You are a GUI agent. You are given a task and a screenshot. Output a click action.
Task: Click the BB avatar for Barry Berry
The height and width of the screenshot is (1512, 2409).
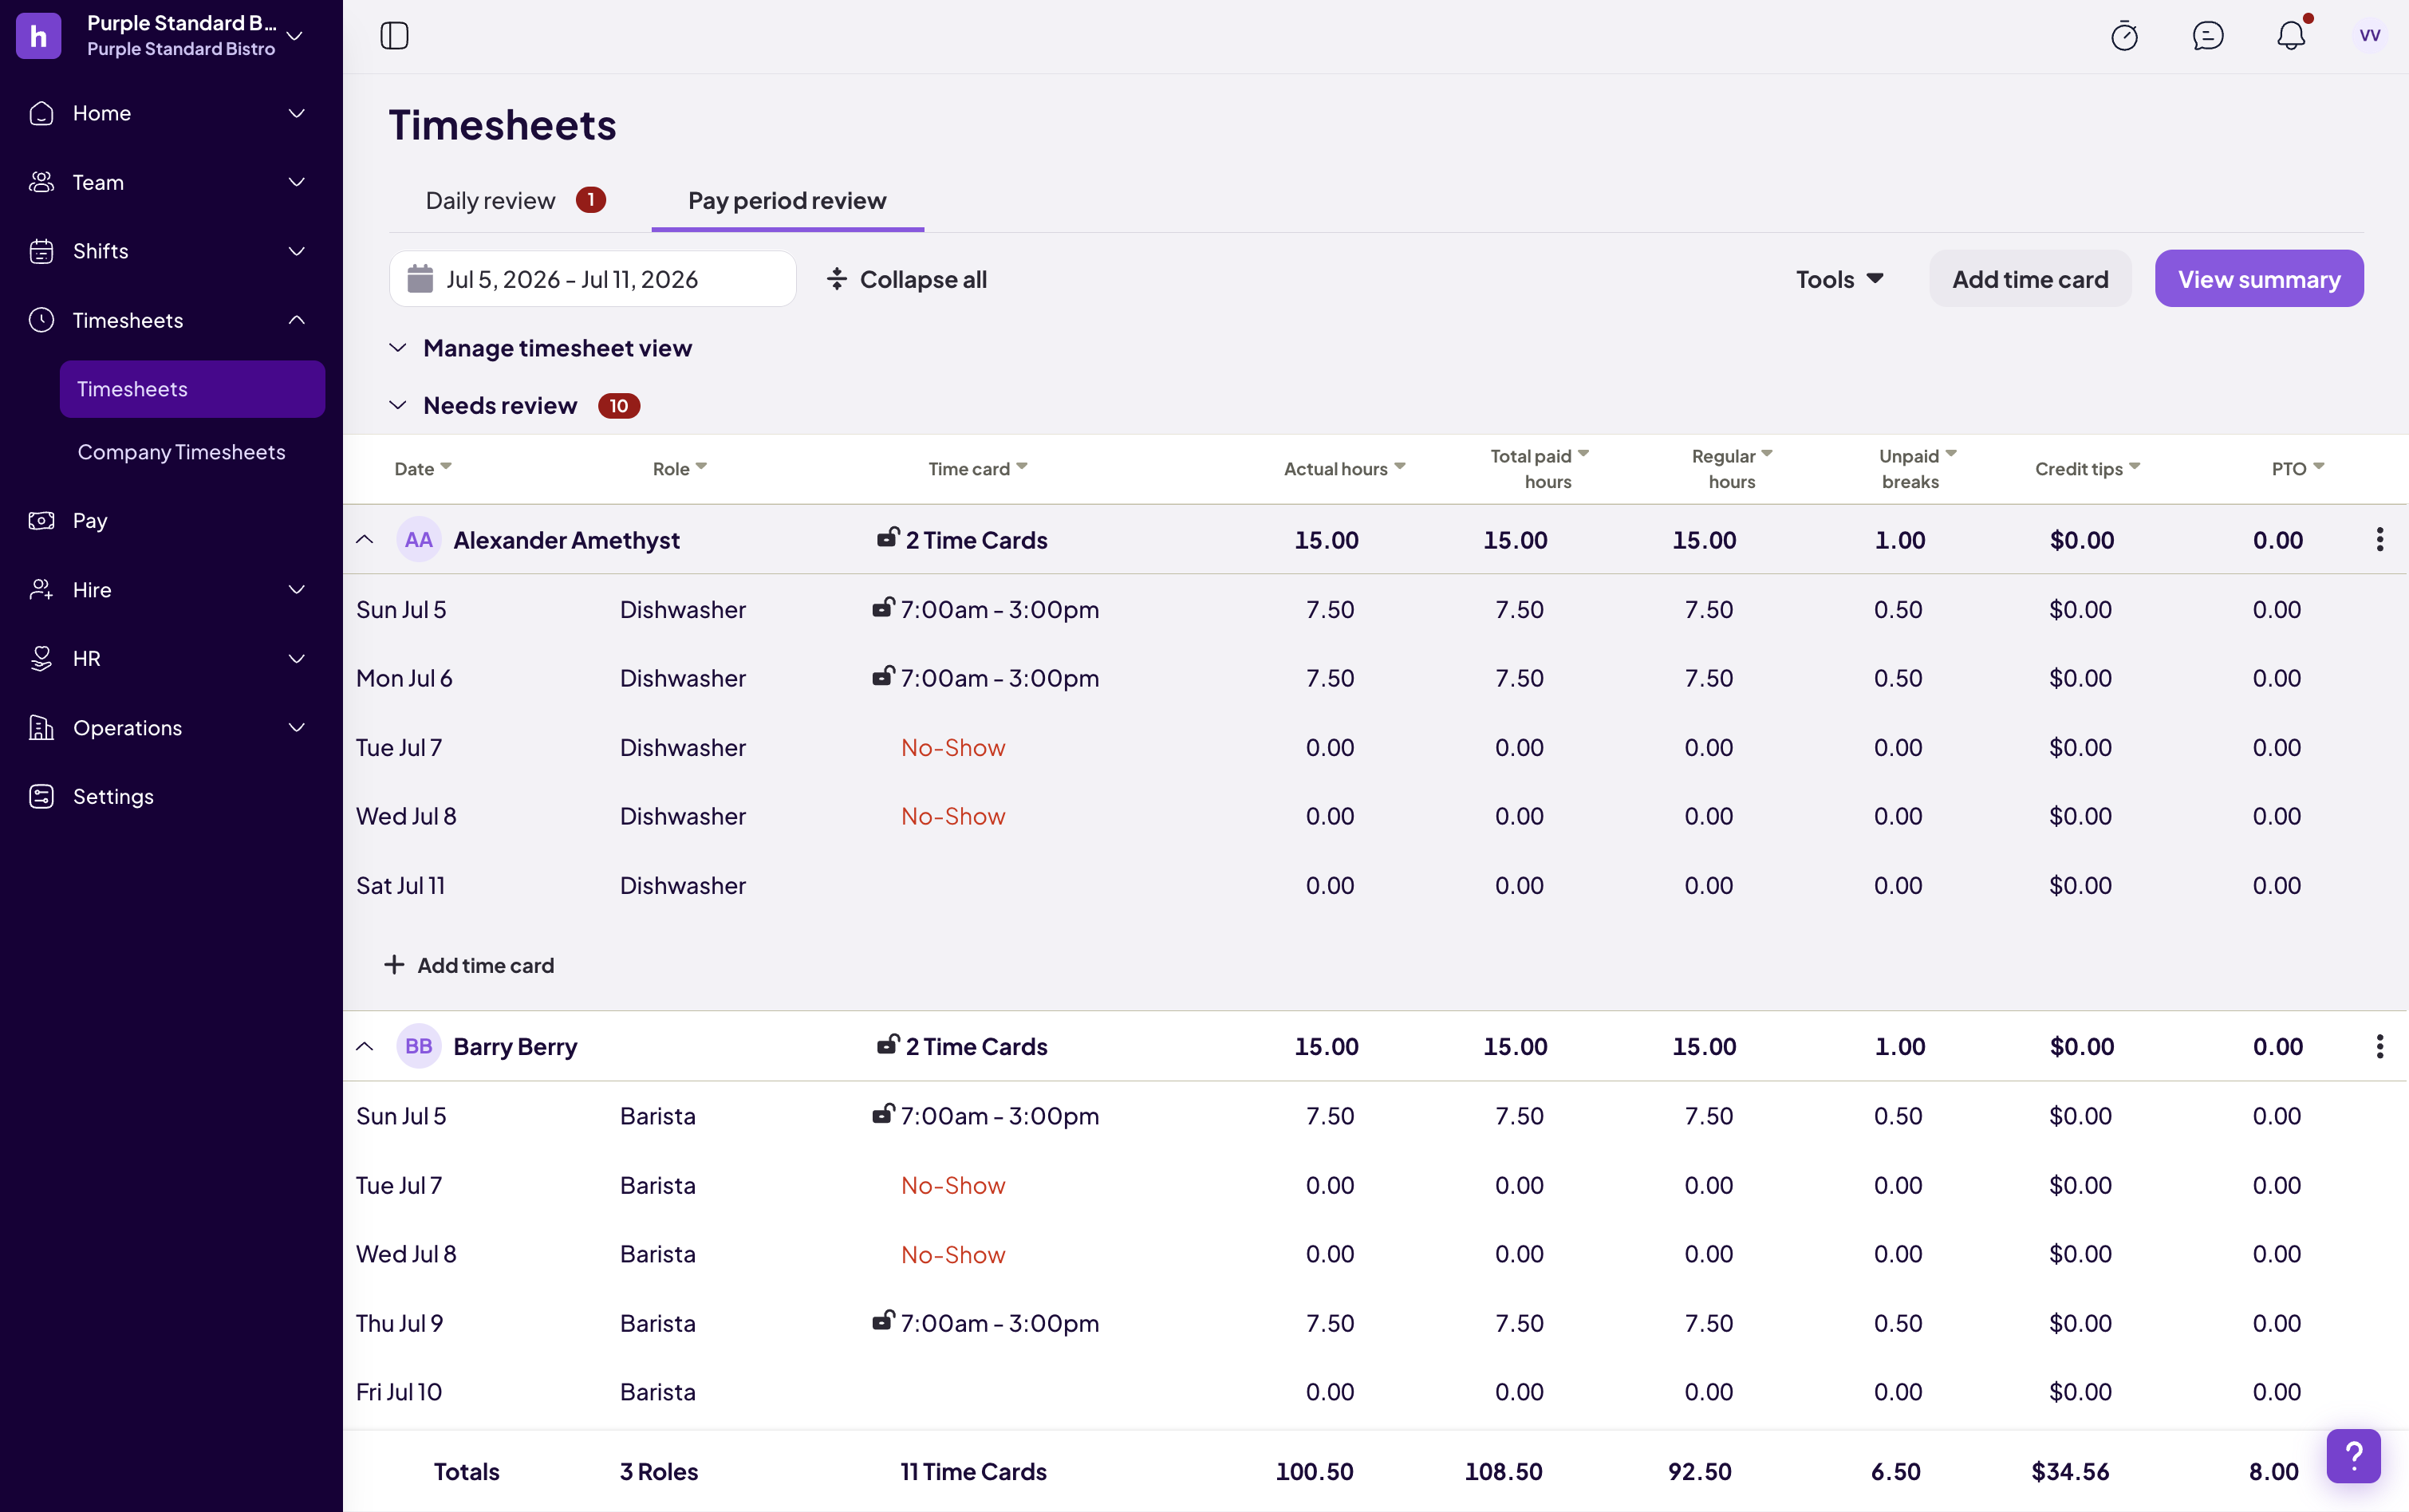(x=418, y=1046)
